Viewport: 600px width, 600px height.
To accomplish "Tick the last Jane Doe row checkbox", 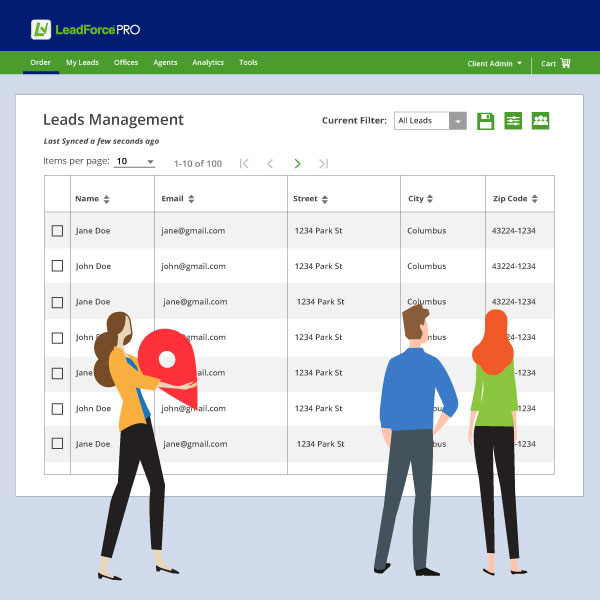I will pyautogui.click(x=57, y=443).
